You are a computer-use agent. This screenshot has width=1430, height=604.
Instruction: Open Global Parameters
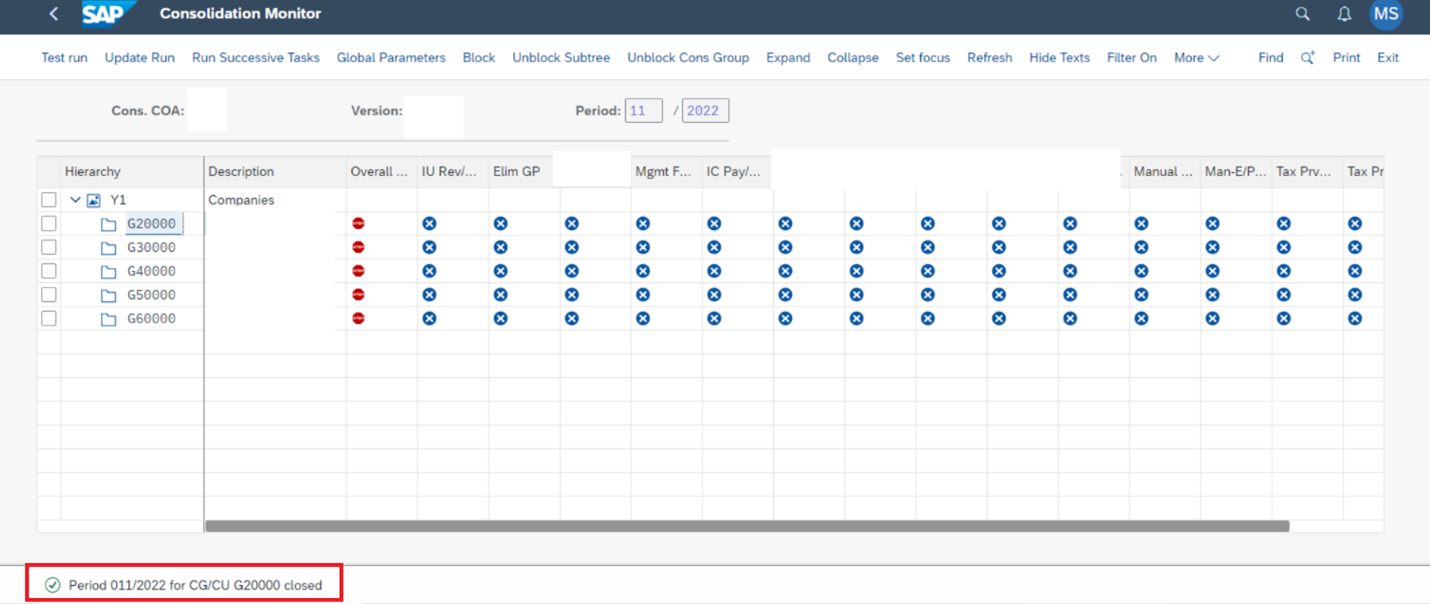point(391,58)
